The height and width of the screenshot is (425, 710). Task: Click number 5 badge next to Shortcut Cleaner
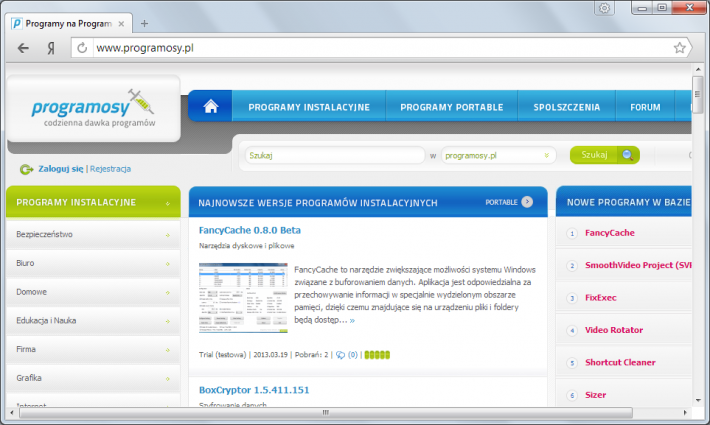pos(572,363)
